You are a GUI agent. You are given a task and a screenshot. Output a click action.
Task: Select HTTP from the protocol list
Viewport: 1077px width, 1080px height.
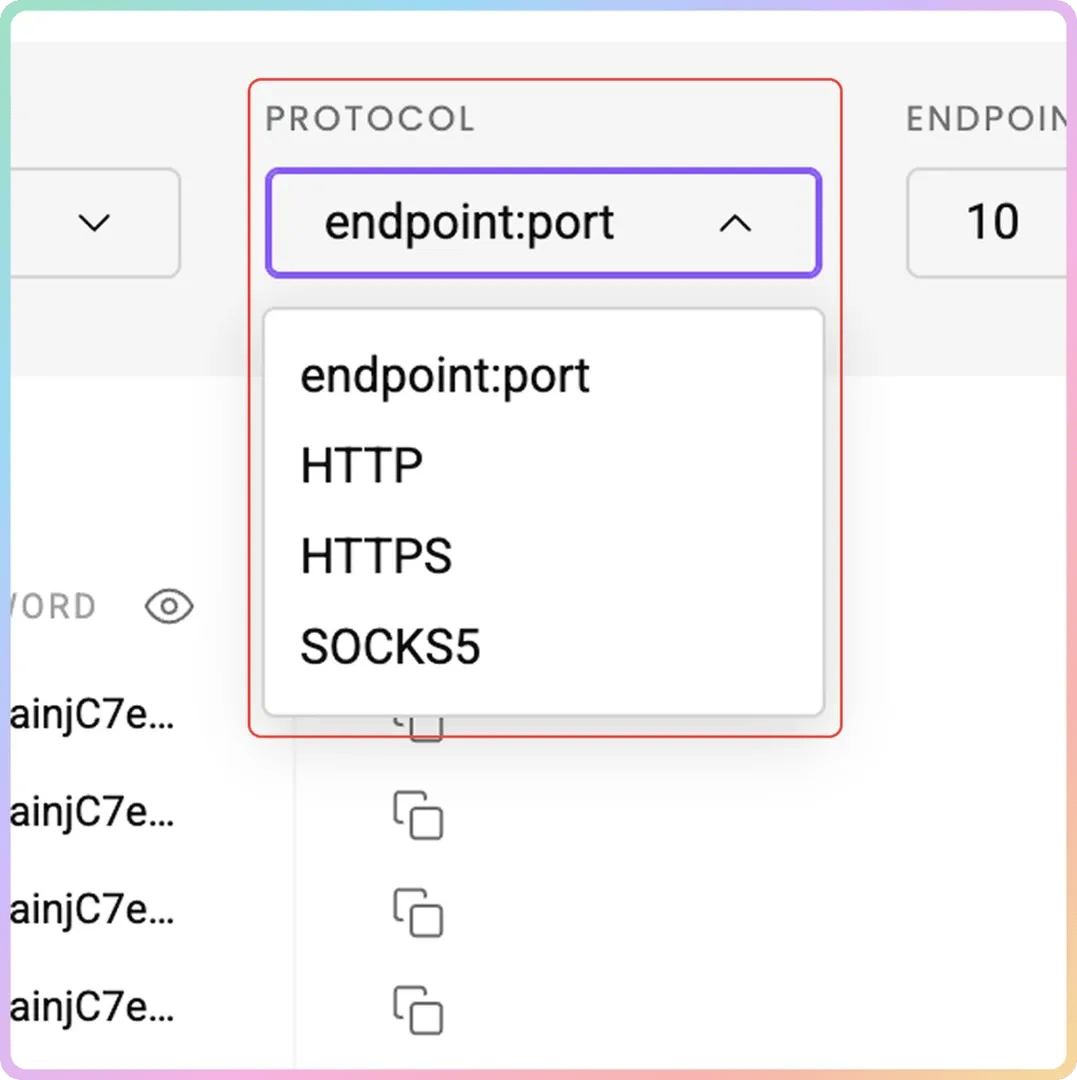click(362, 466)
